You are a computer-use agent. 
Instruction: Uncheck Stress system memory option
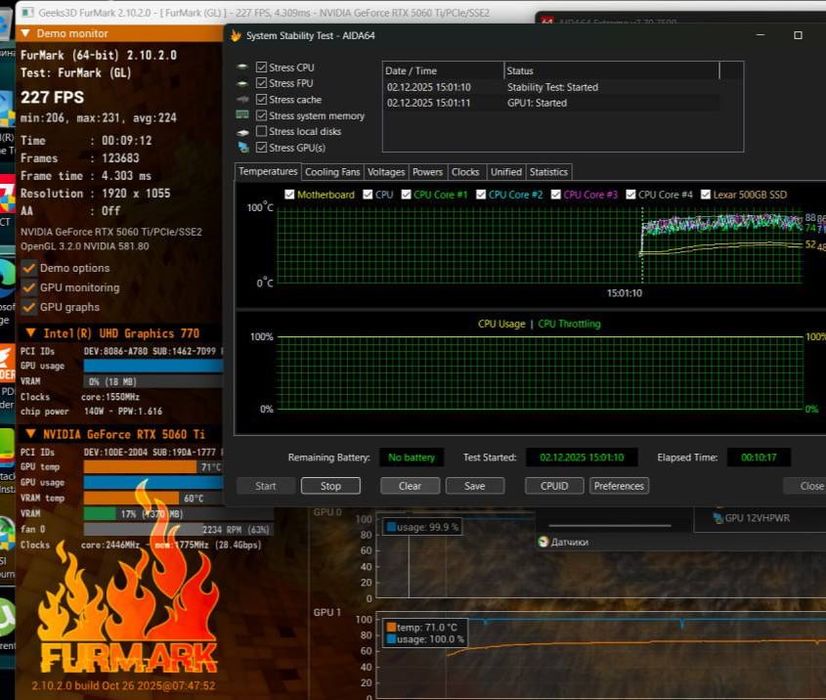[261, 115]
